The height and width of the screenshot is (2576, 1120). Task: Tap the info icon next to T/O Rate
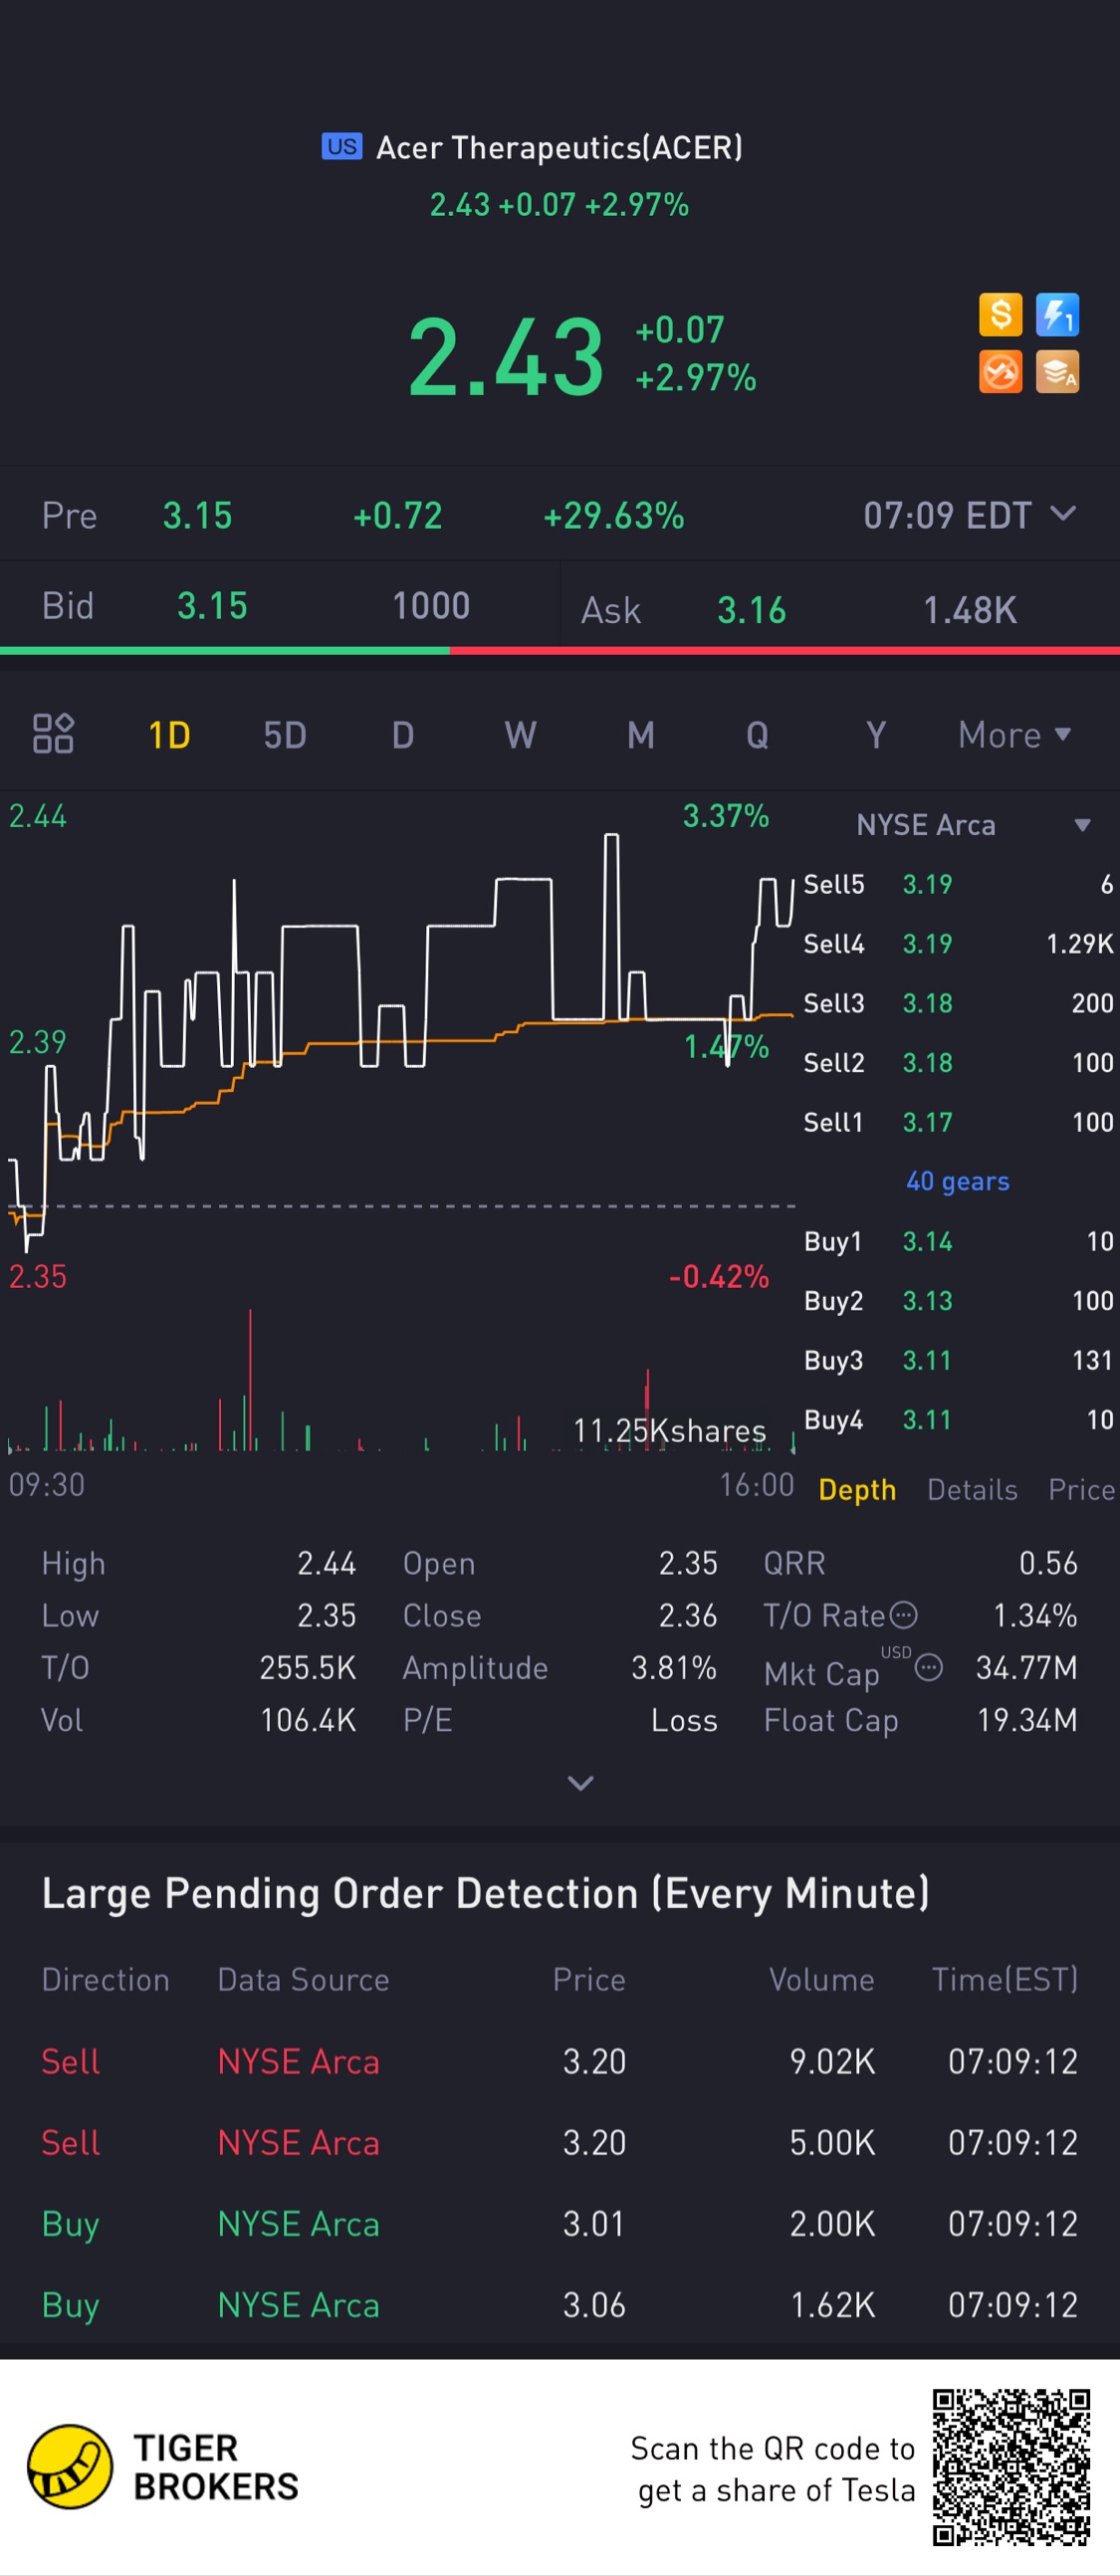903,1615
